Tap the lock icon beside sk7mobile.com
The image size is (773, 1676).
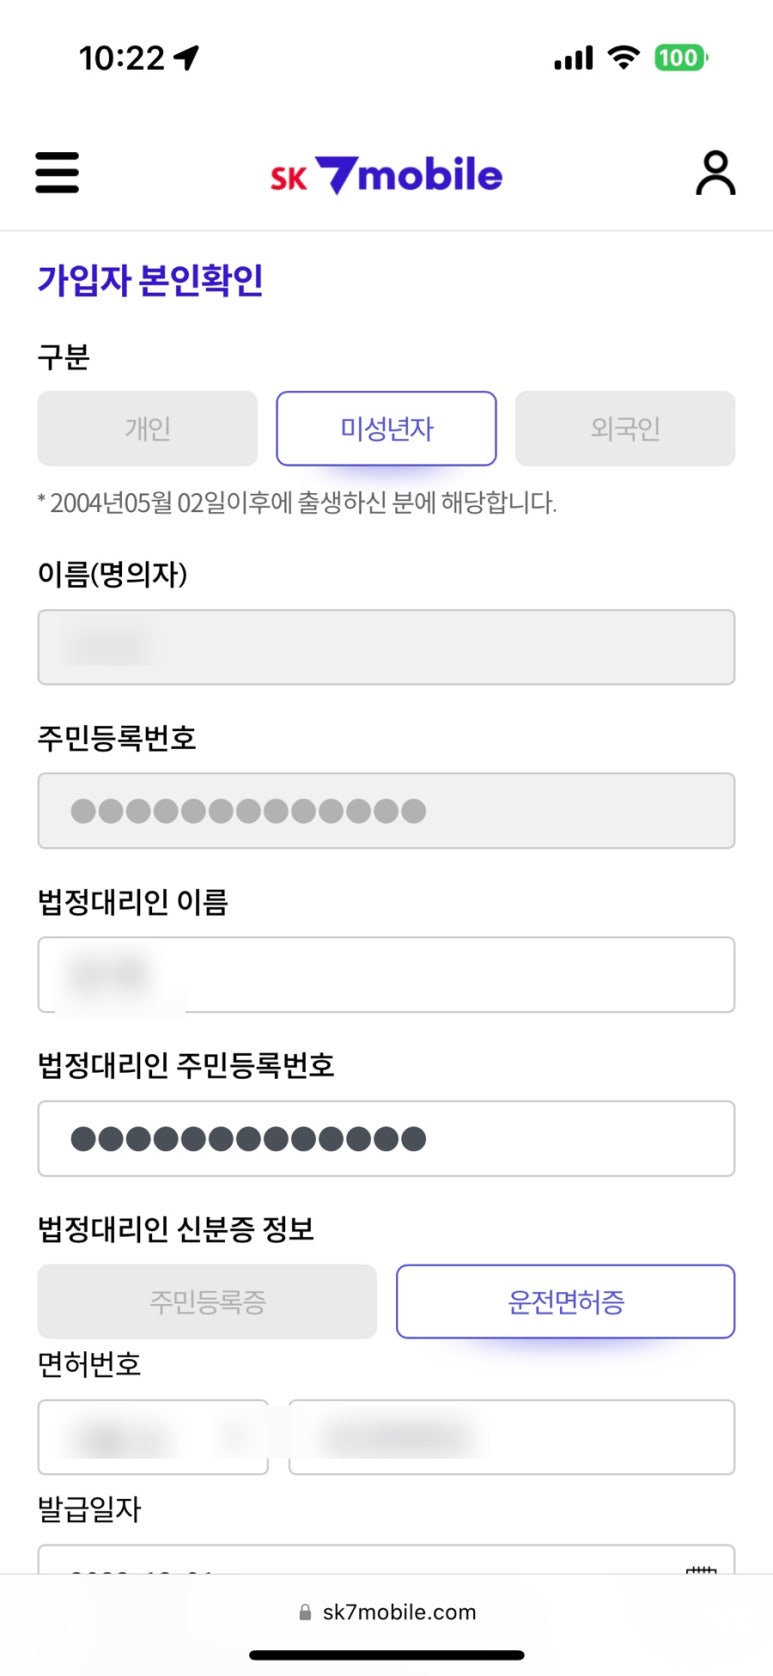pos(305,1612)
